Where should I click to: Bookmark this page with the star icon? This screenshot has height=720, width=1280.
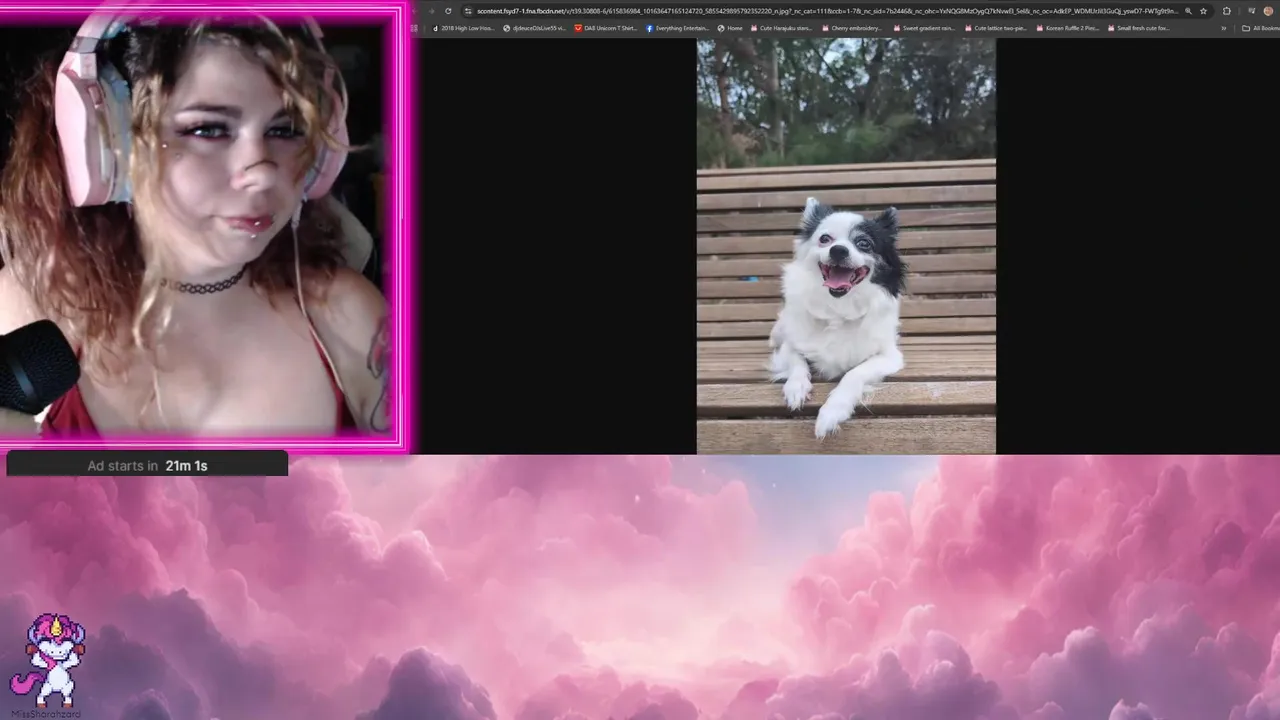1203,11
